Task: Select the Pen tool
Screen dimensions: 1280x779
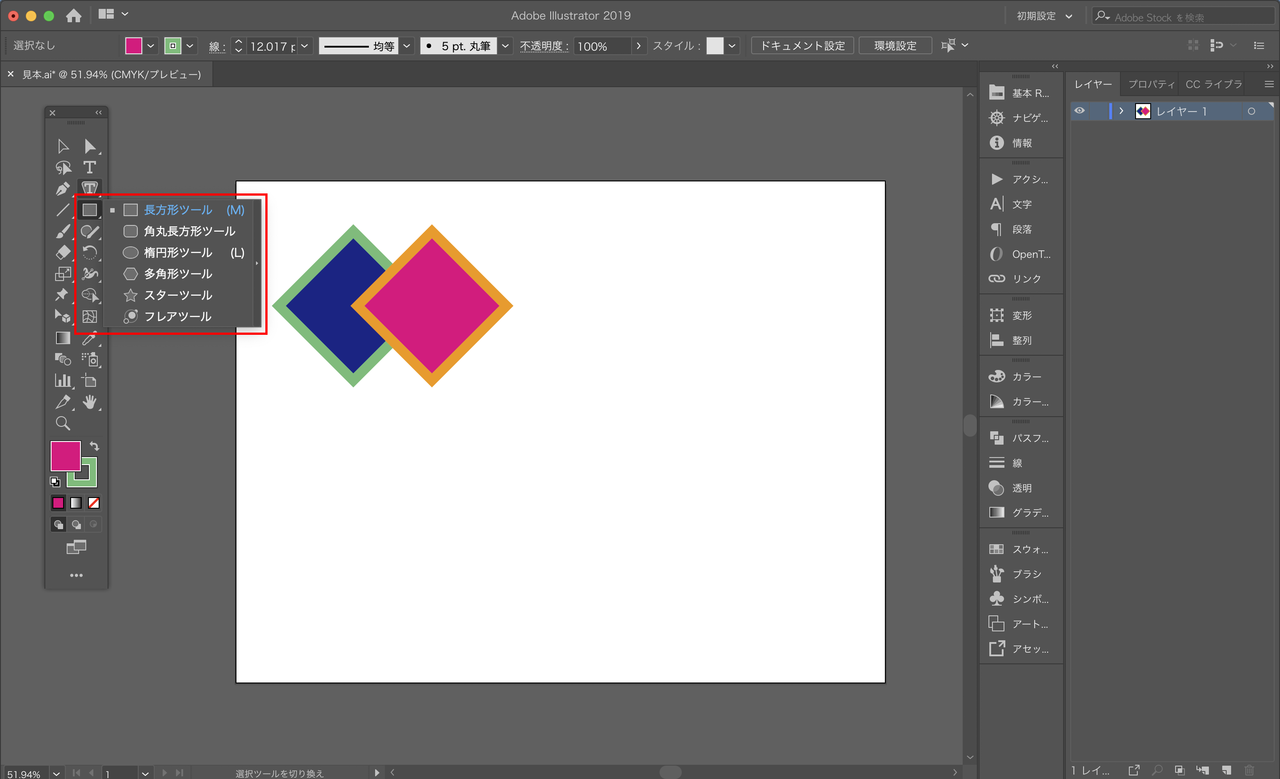Action: (x=63, y=188)
